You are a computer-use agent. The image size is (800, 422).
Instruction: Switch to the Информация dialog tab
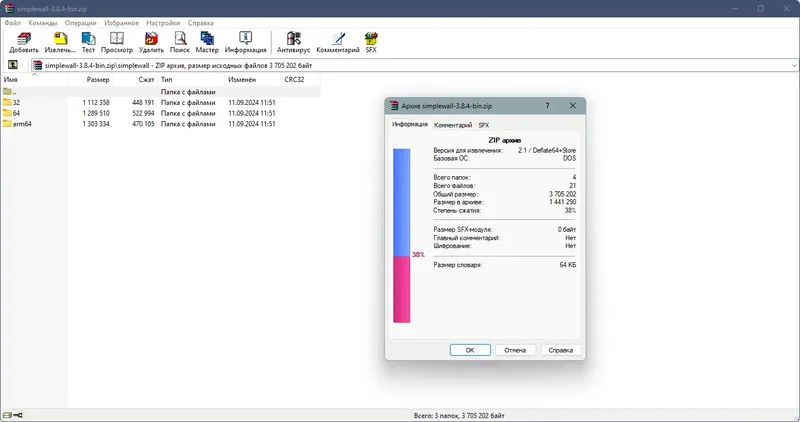(410, 125)
